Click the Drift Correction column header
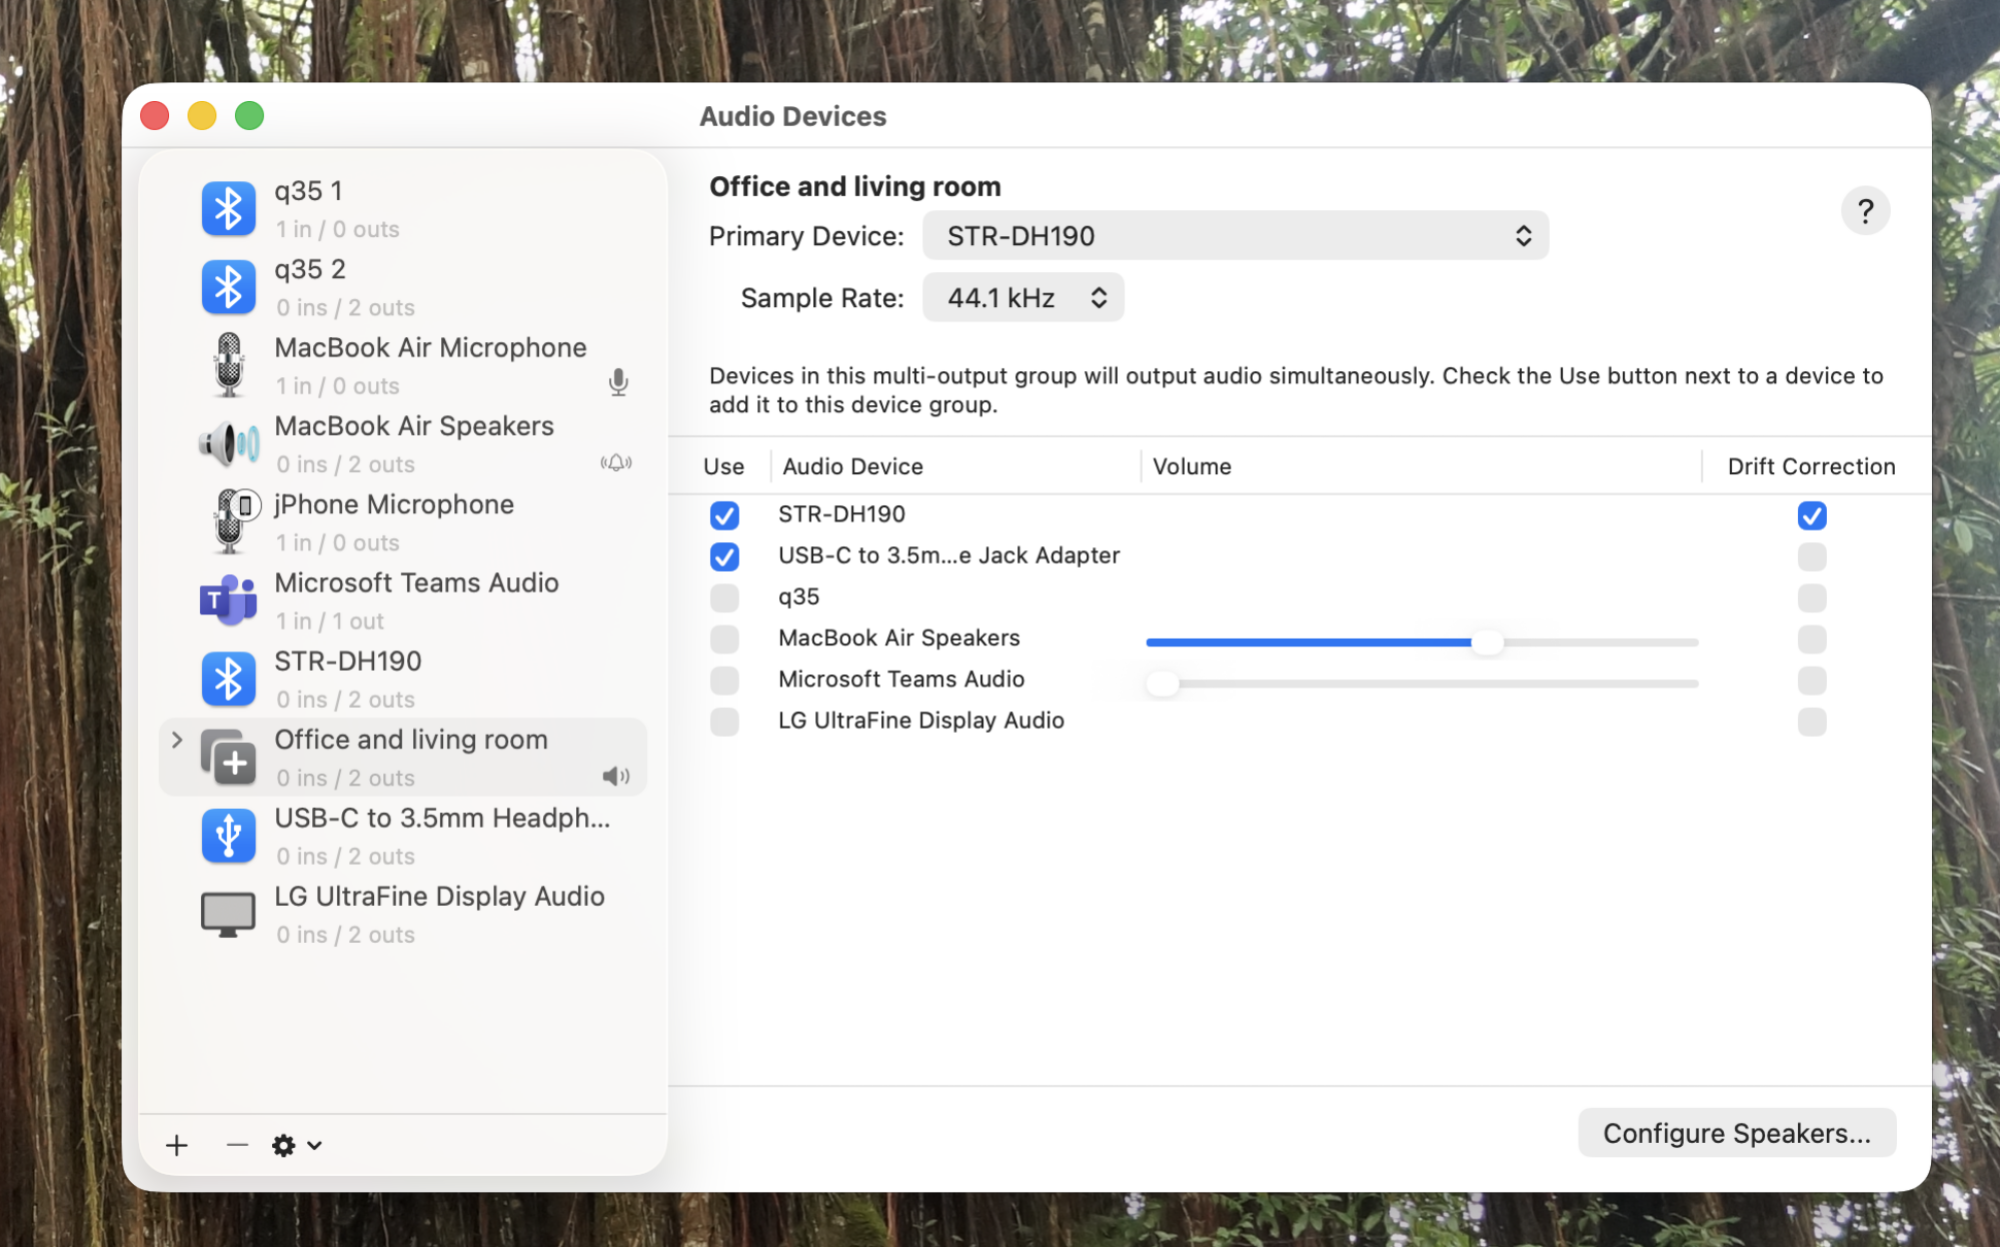Screen dimensions: 2000x1247 tap(1811, 466)
